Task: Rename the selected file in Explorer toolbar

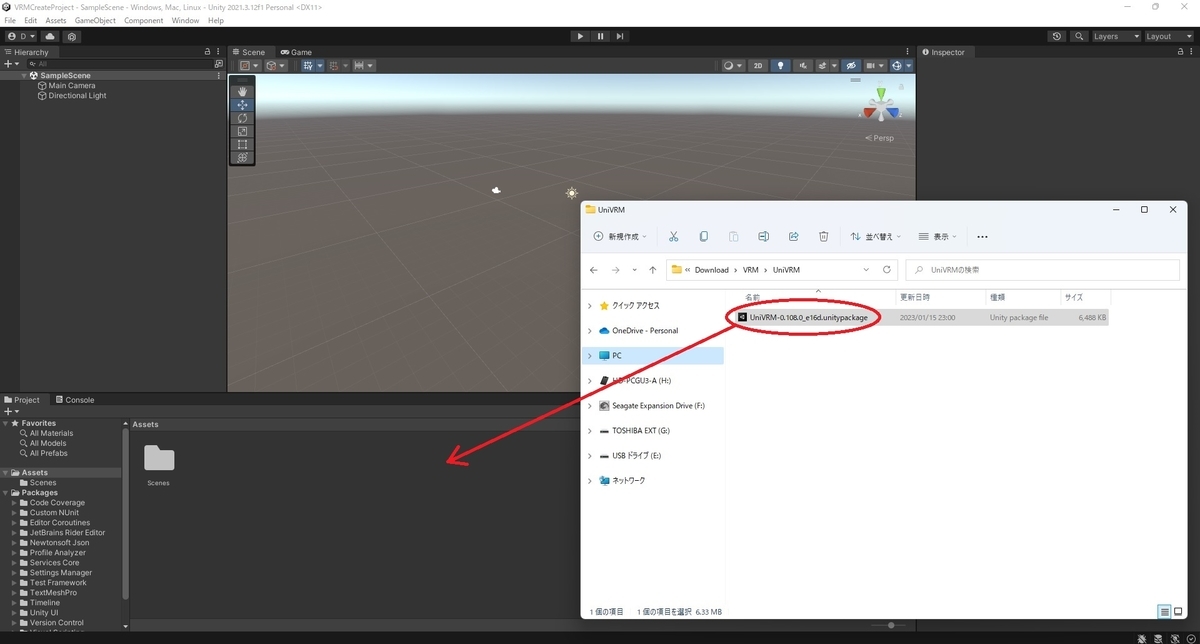Action: tap(763, 237)
